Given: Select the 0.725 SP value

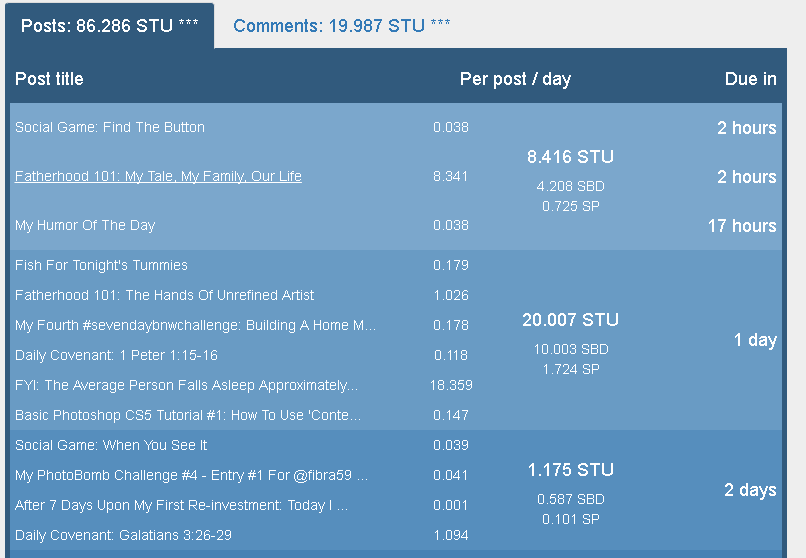Looking at the screenshot, I should (571, 206).
